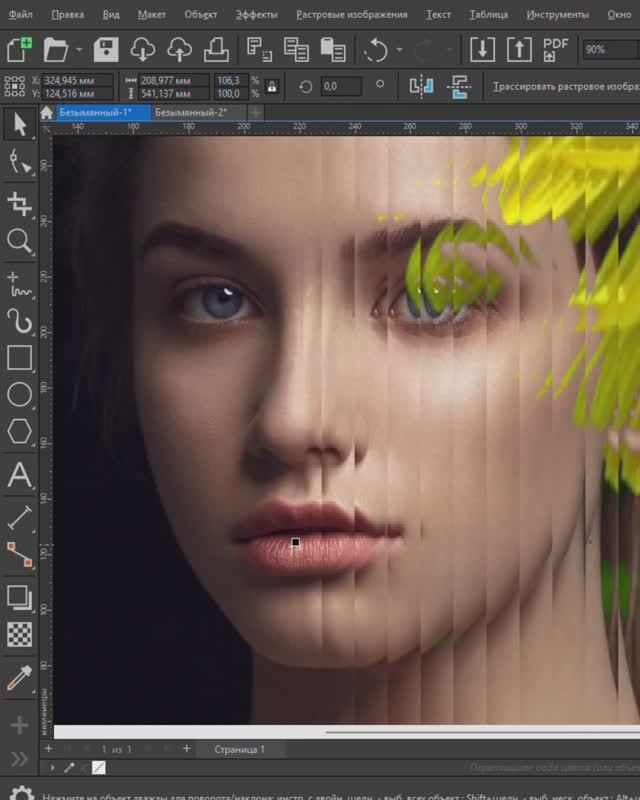640x800 pixels.
Task: Undo the last action
Action: click(x=376, y=49)
